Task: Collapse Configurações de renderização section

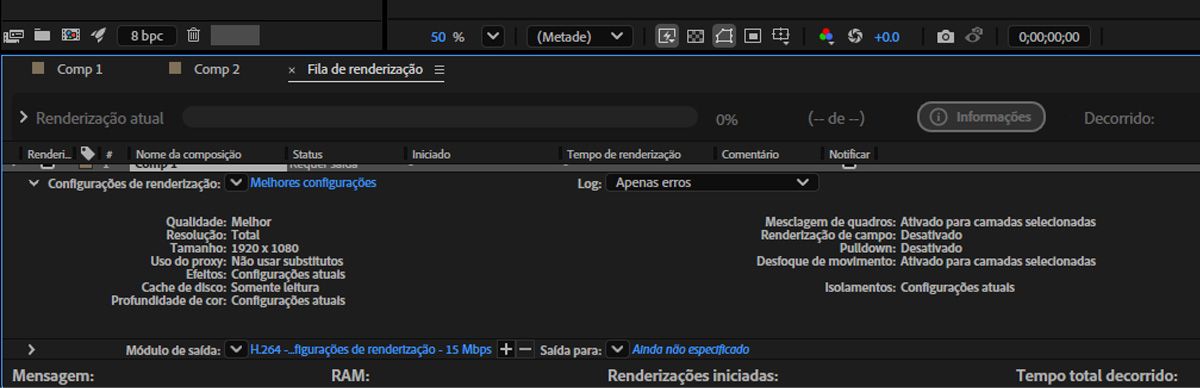Action: click(x=34, y=184)
